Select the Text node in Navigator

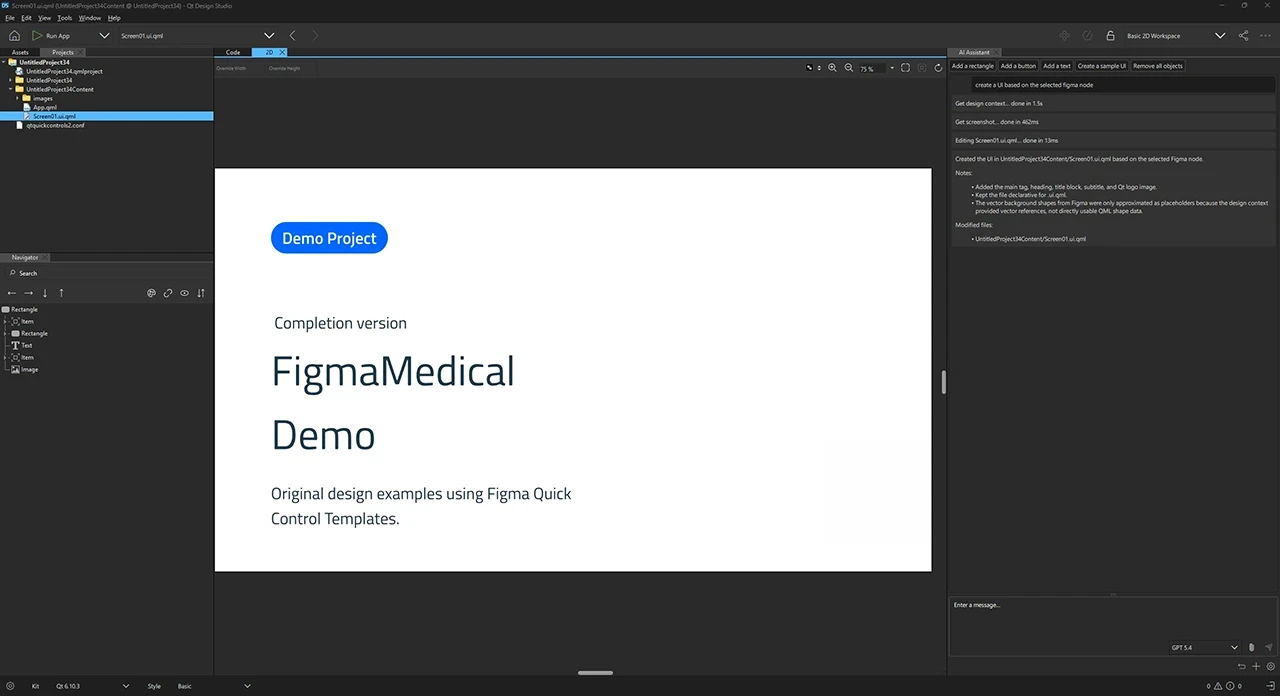click(x=26, y=345)
